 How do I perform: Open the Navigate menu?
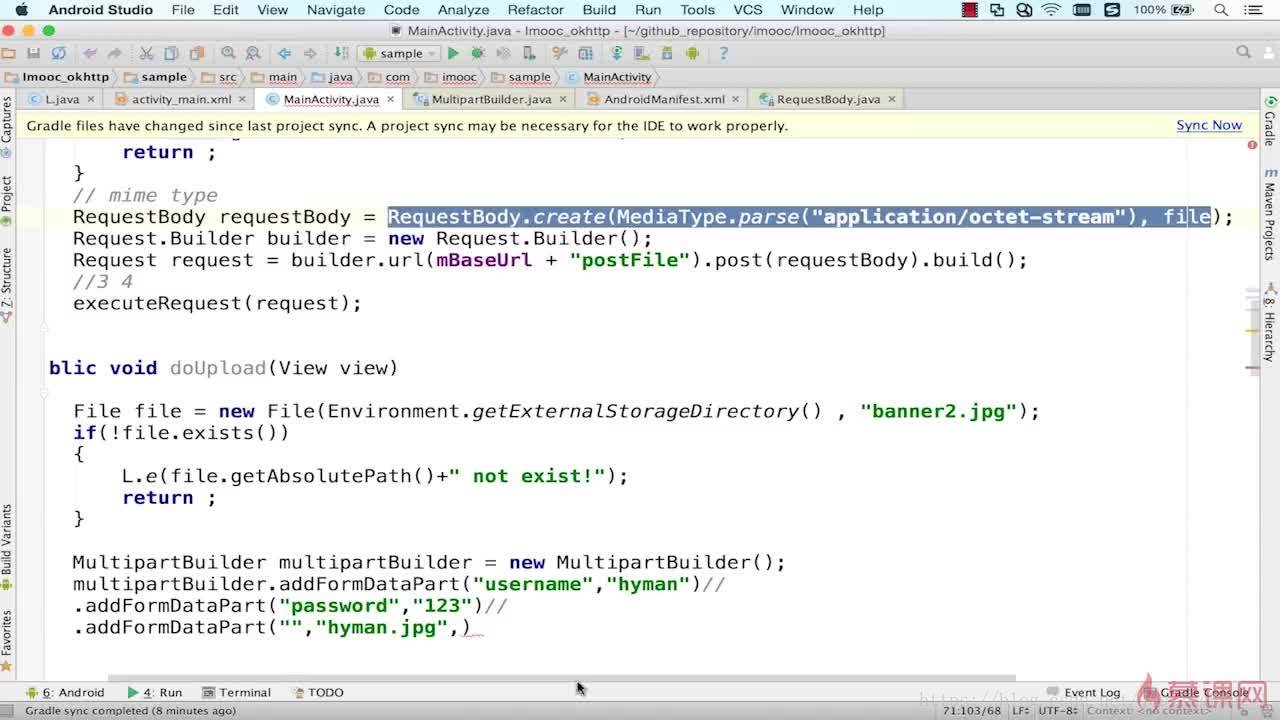336,10
